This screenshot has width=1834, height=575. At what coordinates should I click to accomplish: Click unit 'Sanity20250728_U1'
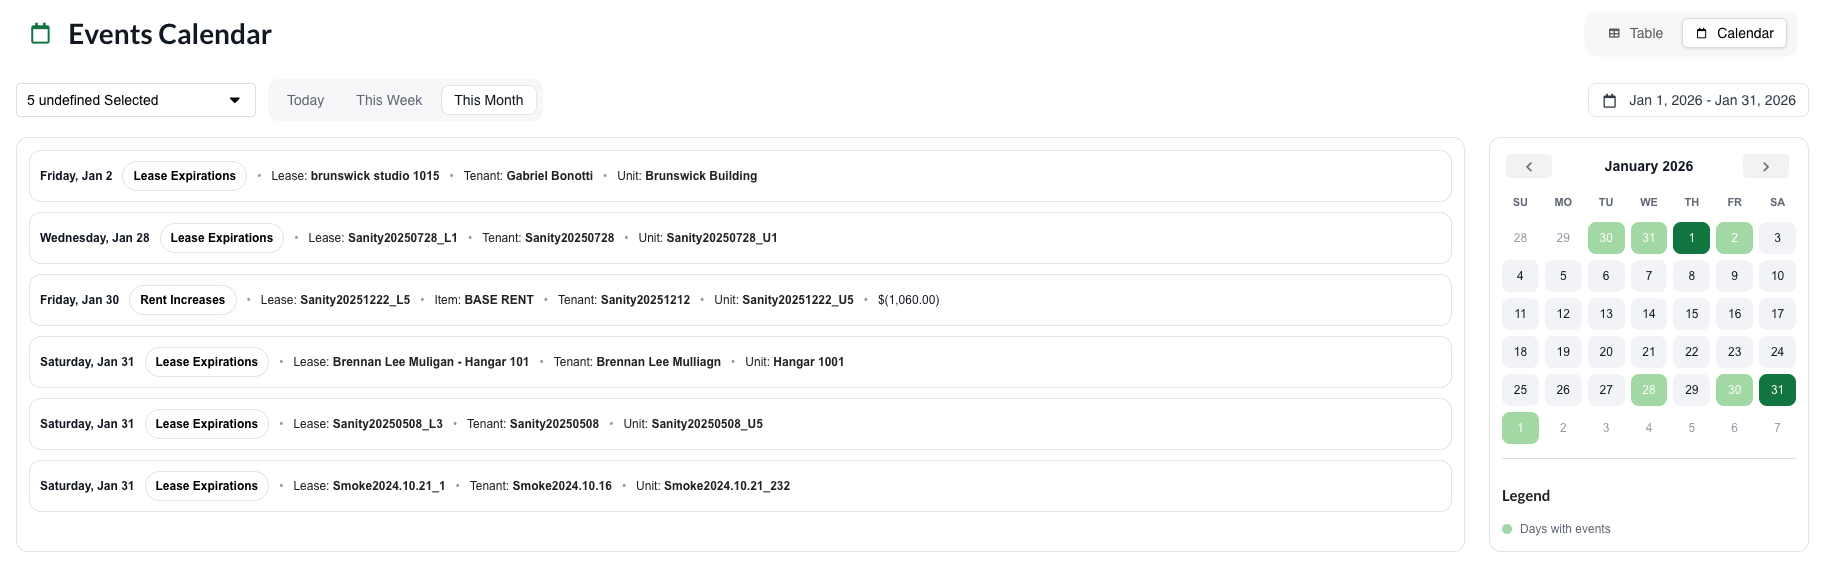722,238
